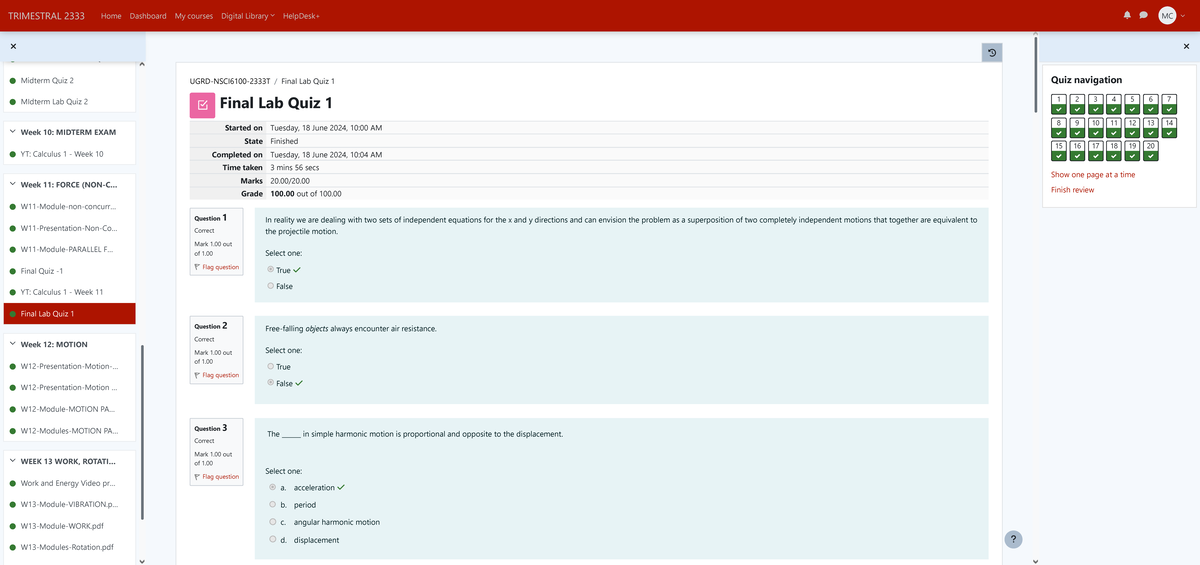Go to Home in top navigation
1200x565 pixels.
click(111, 16)
